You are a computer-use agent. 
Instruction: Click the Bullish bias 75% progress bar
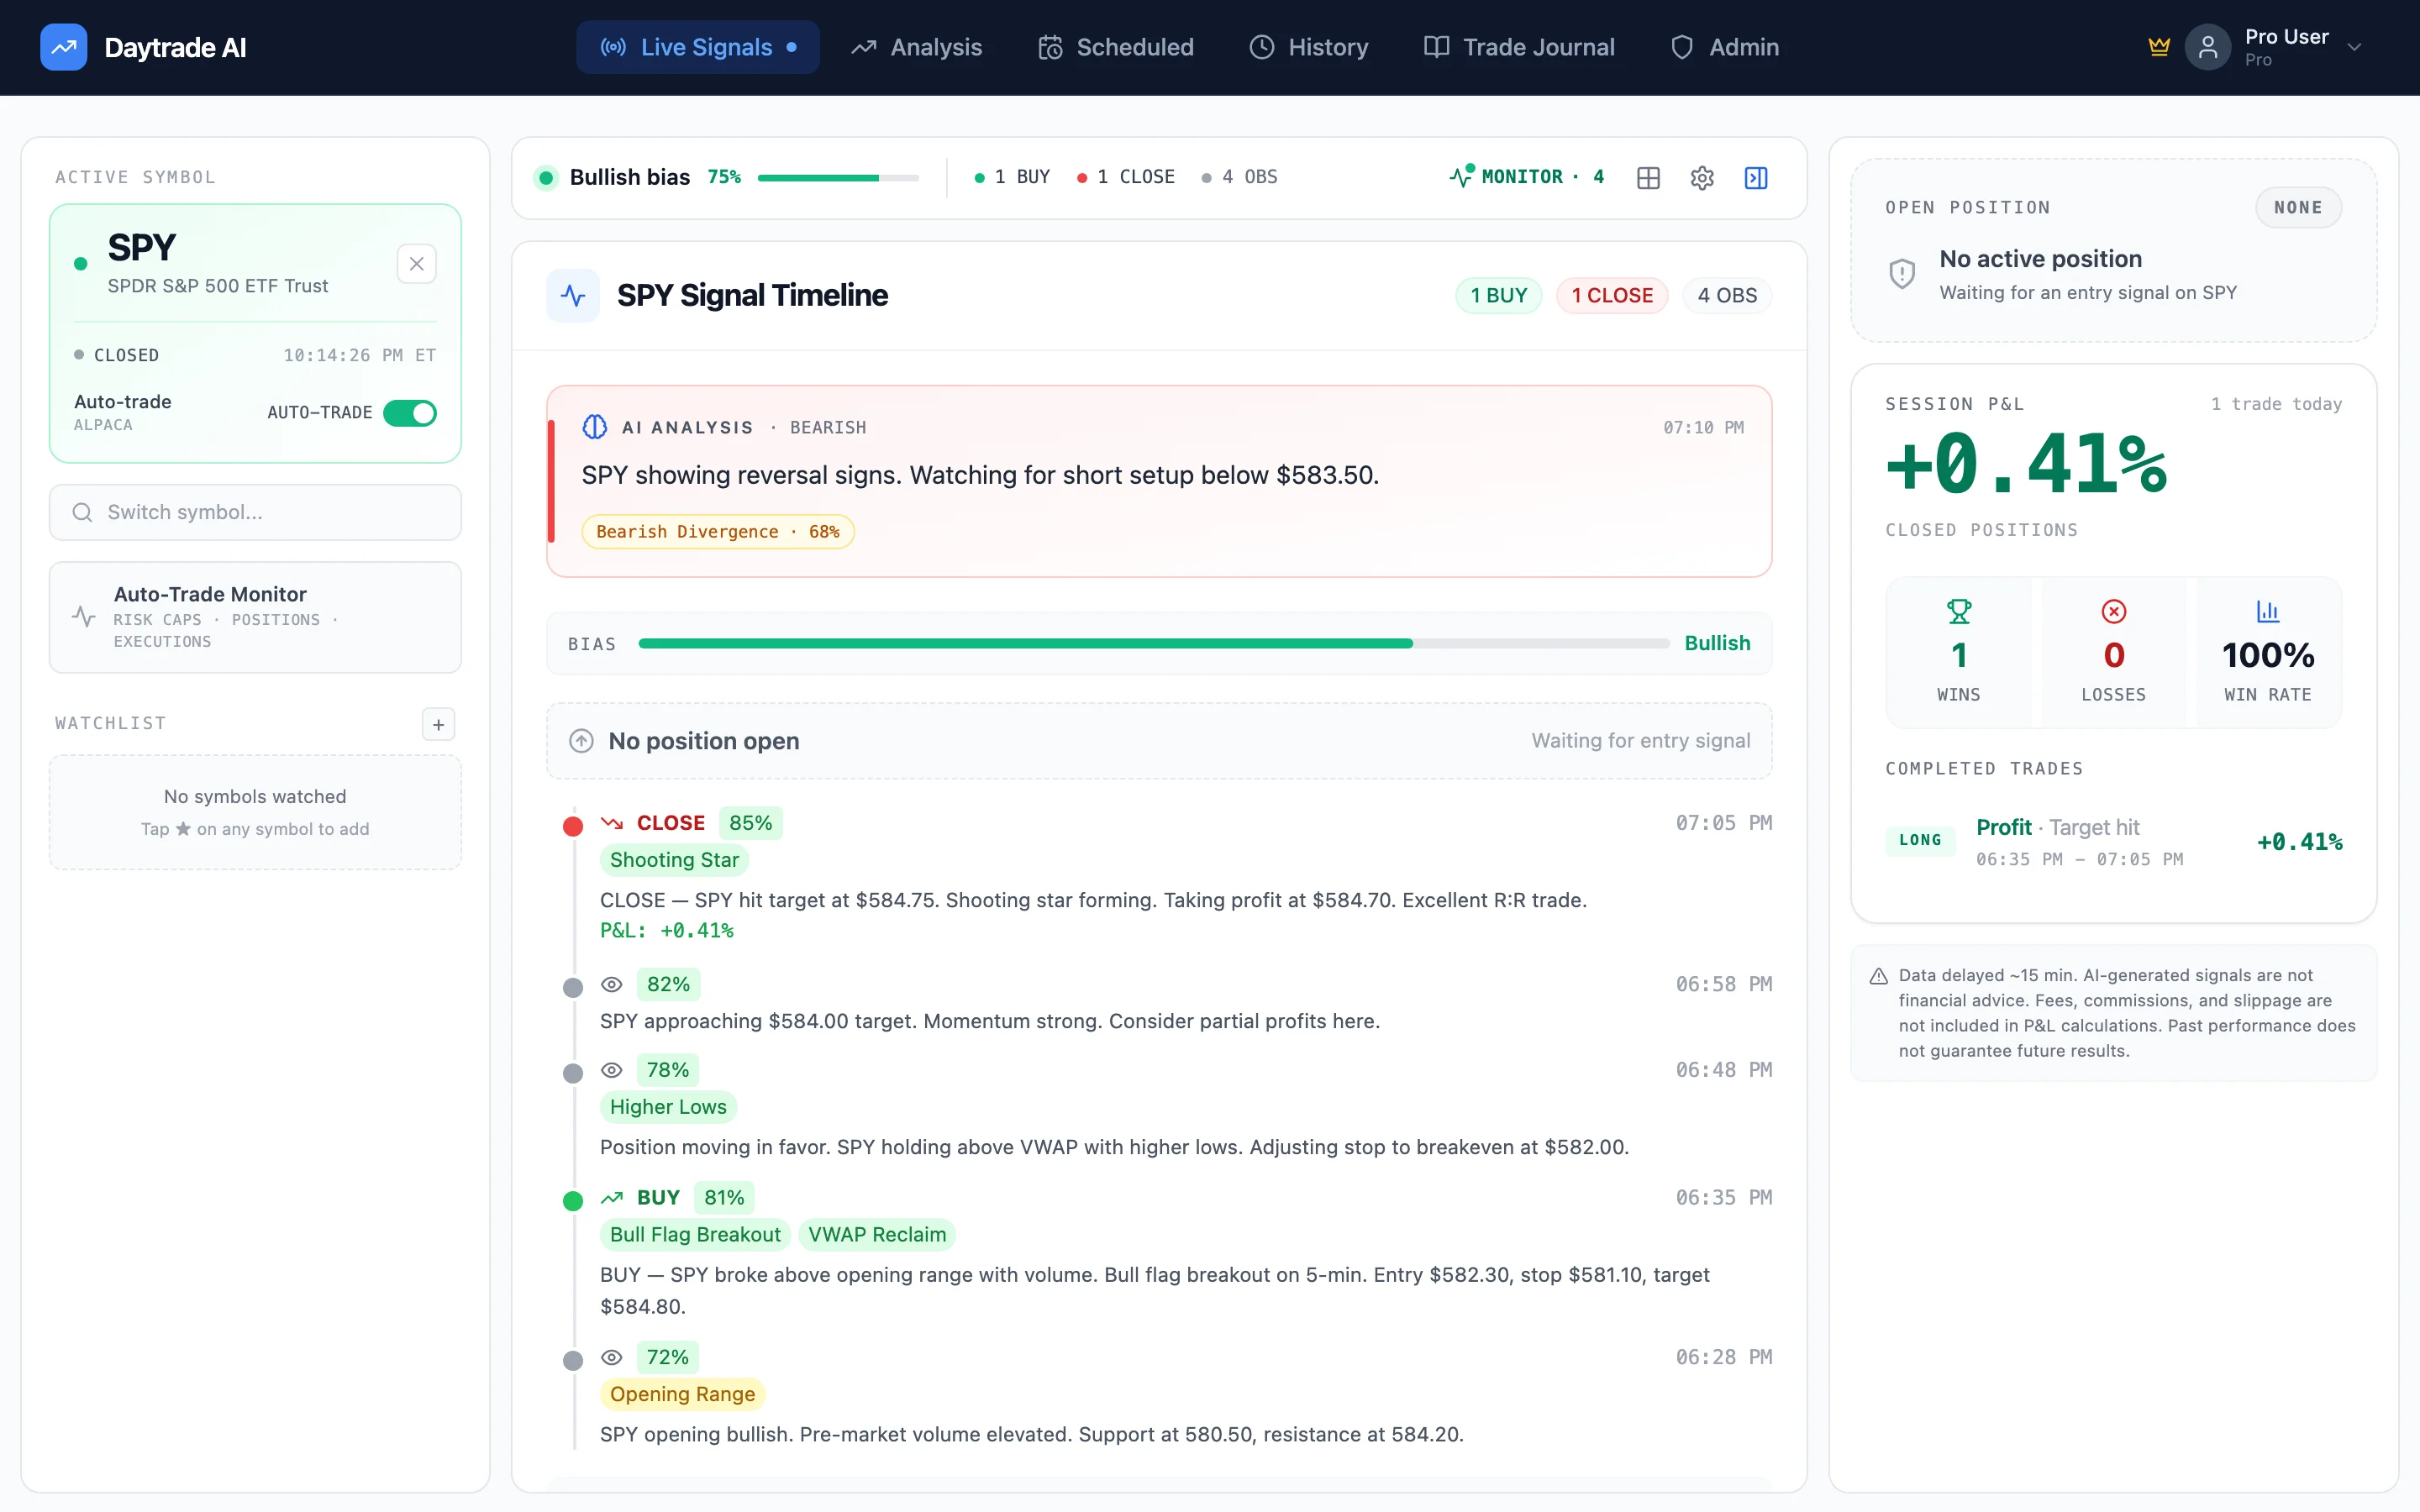tap(838, 177)
